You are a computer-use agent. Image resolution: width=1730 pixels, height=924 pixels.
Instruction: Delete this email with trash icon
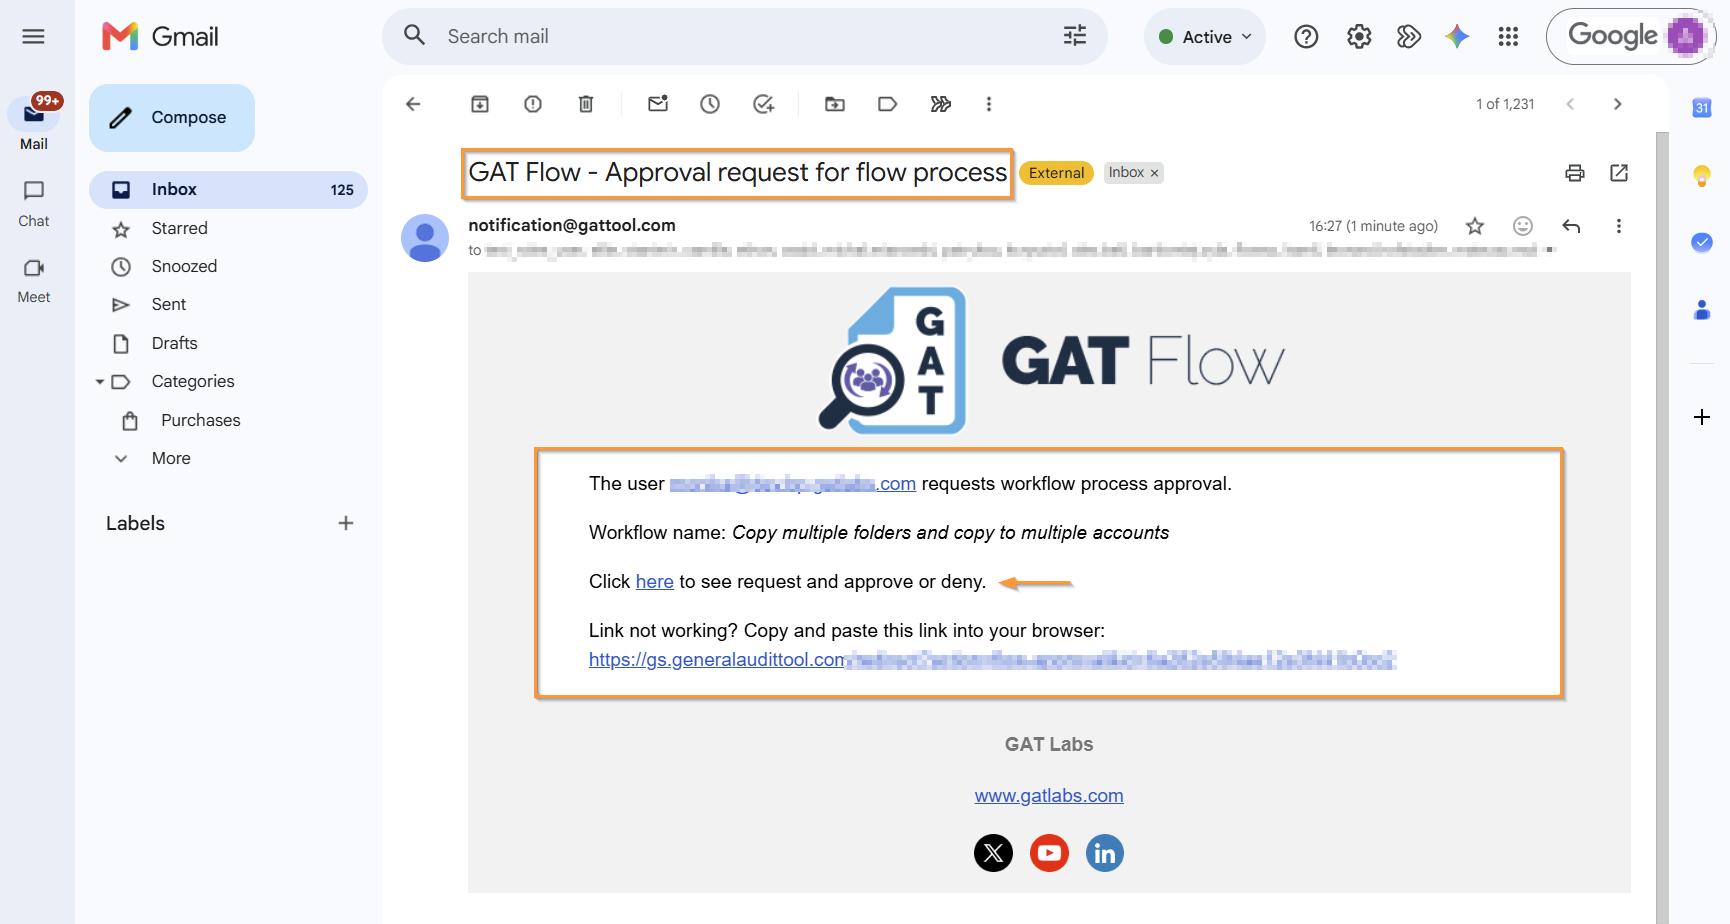click(586, 104)
